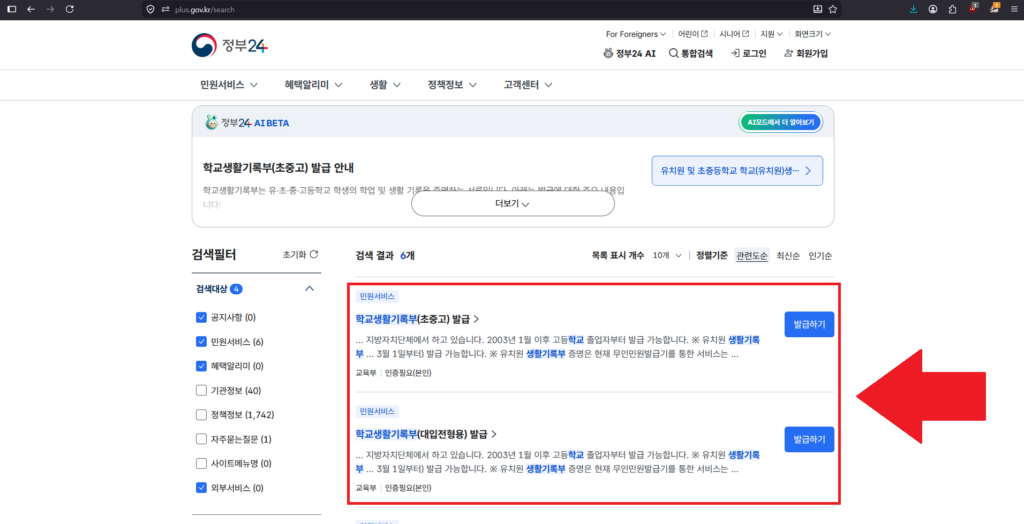Reload the page with the refresh icon

(70, 9)
